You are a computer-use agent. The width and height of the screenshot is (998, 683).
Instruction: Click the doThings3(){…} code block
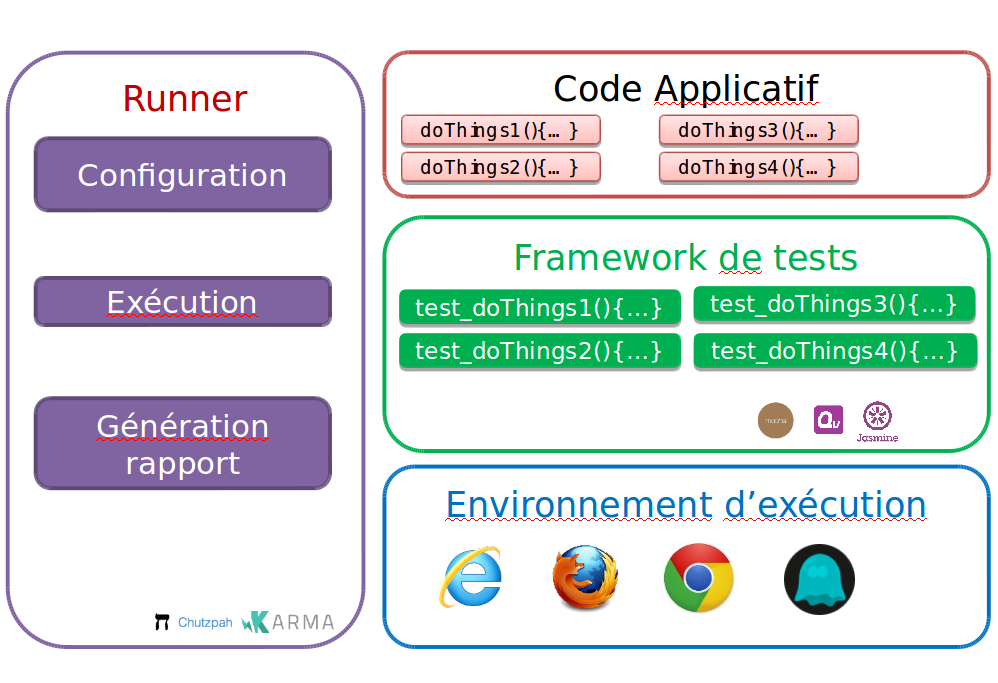tap(758, 130)
